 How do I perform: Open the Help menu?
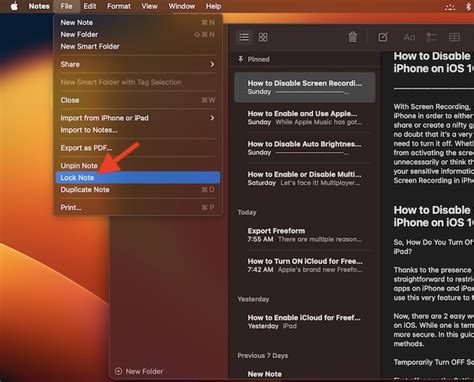[213, 6]
